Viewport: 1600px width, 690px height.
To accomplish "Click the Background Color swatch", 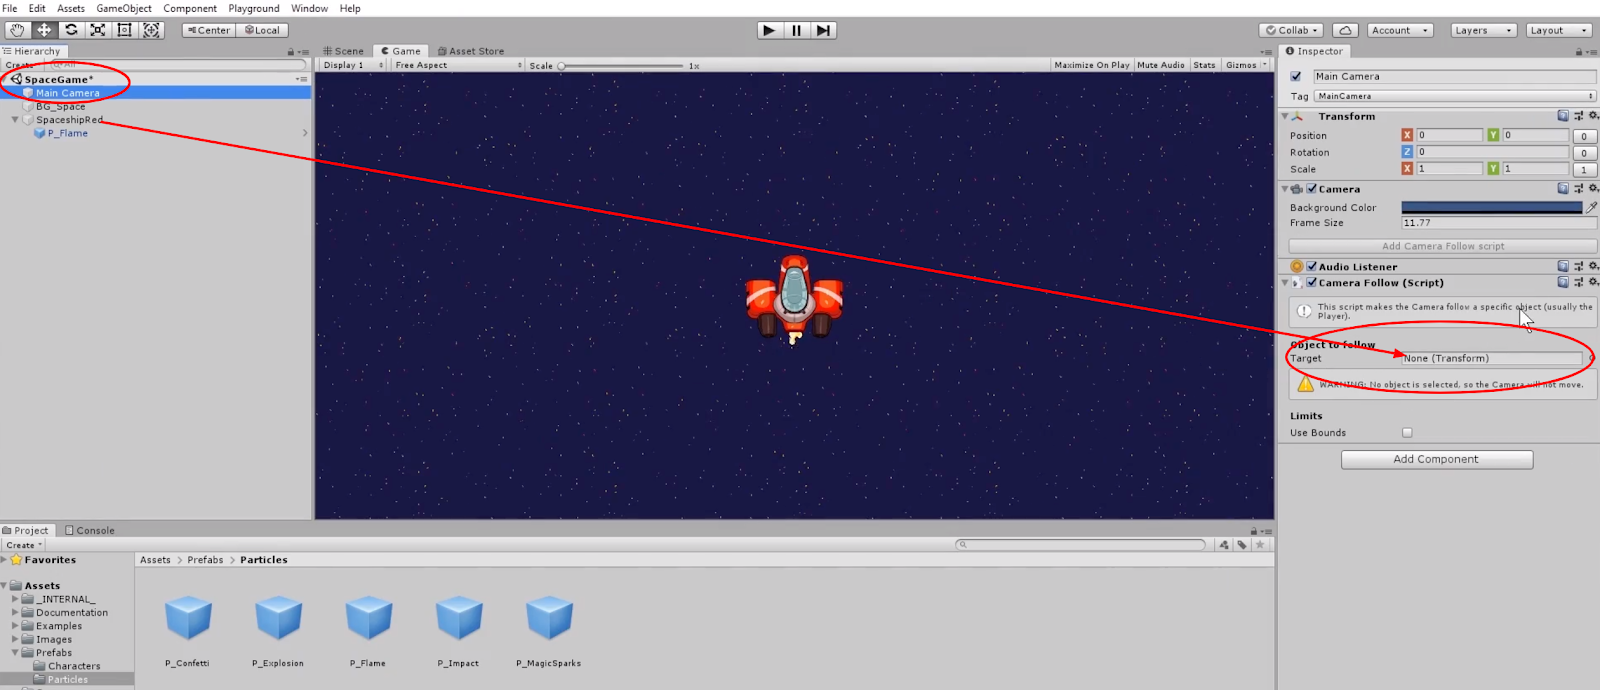I will (1491, 207).
